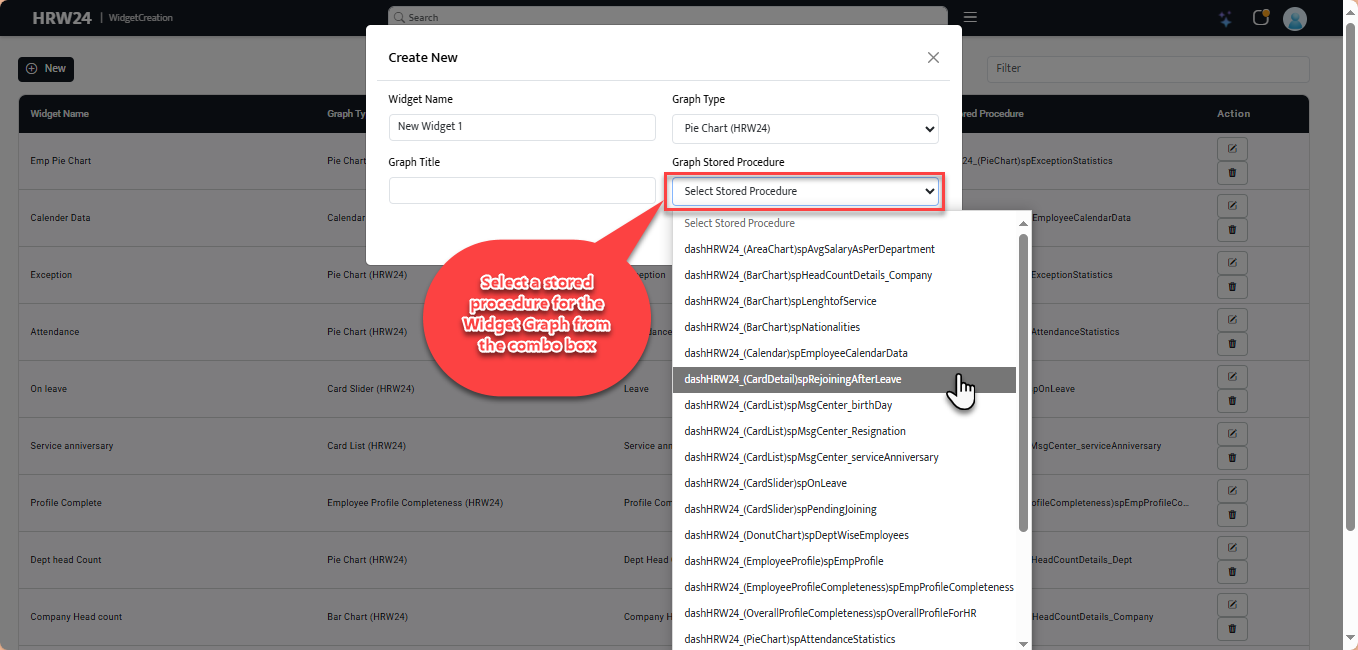Expand the Graph Type dropdown
1358x650 pixels.
(805, 128)
